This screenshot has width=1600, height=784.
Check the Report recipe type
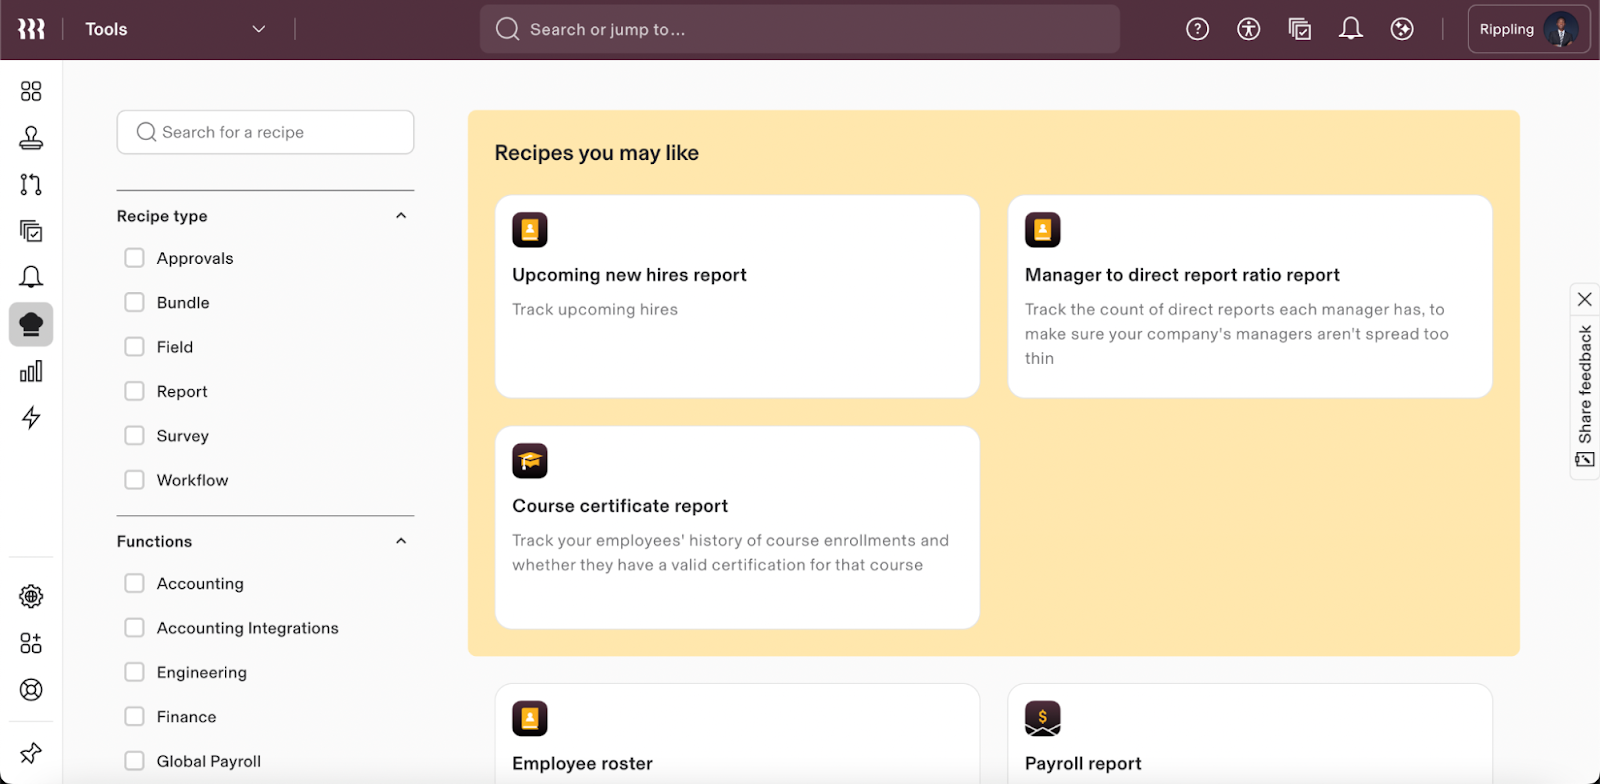pyautogui.click(x=134, y=391)
